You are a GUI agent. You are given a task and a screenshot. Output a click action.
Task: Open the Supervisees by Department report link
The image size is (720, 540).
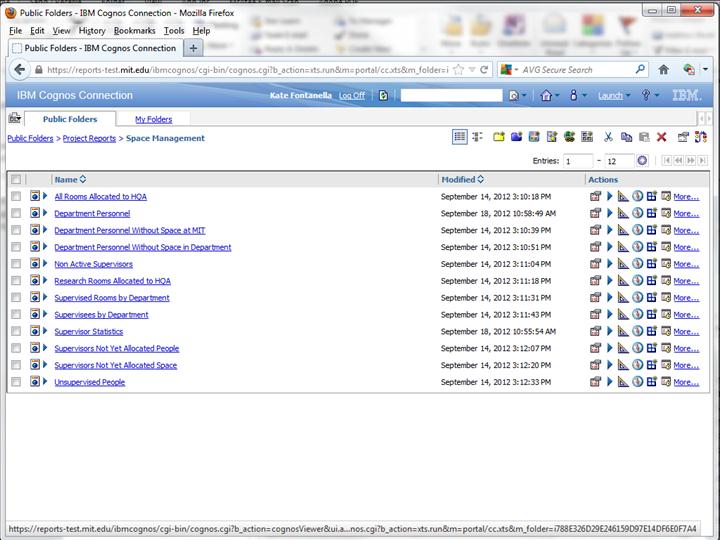pyautogui.click(x=101, y=315)
